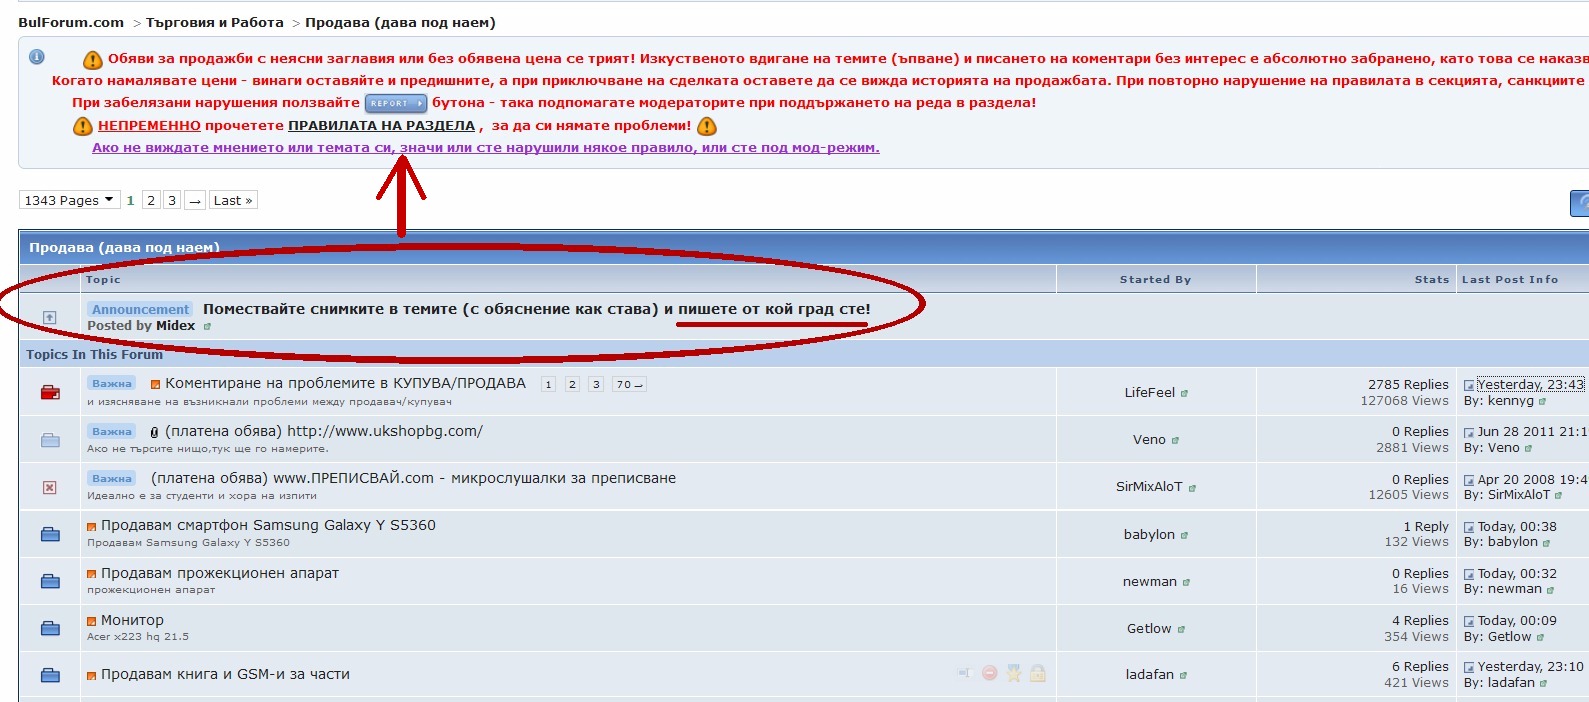Click new-post icon before Samsung Galaxy topic
1589x702 pixels.
click(x=92, y=526)
